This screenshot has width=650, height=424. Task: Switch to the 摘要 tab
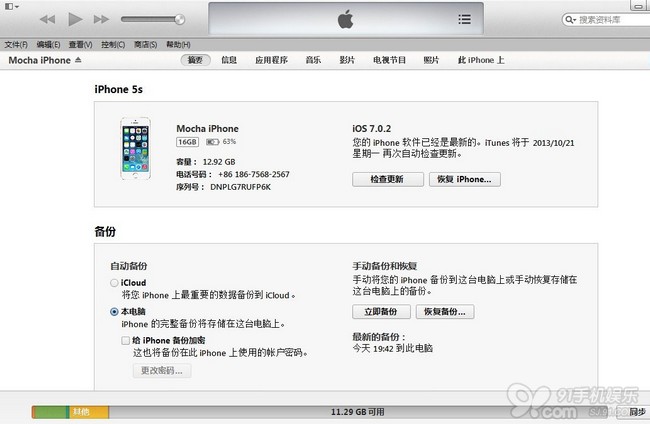point(195,60)
